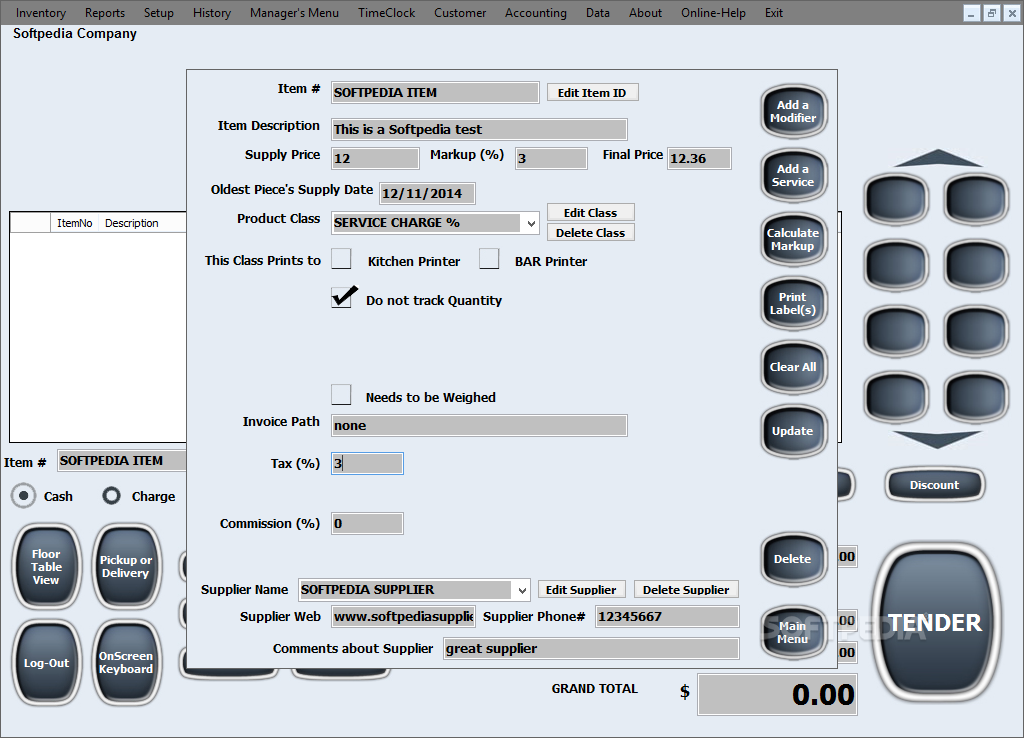
Task: Click the Pickup or Delivery button
Action: (125, 566)
